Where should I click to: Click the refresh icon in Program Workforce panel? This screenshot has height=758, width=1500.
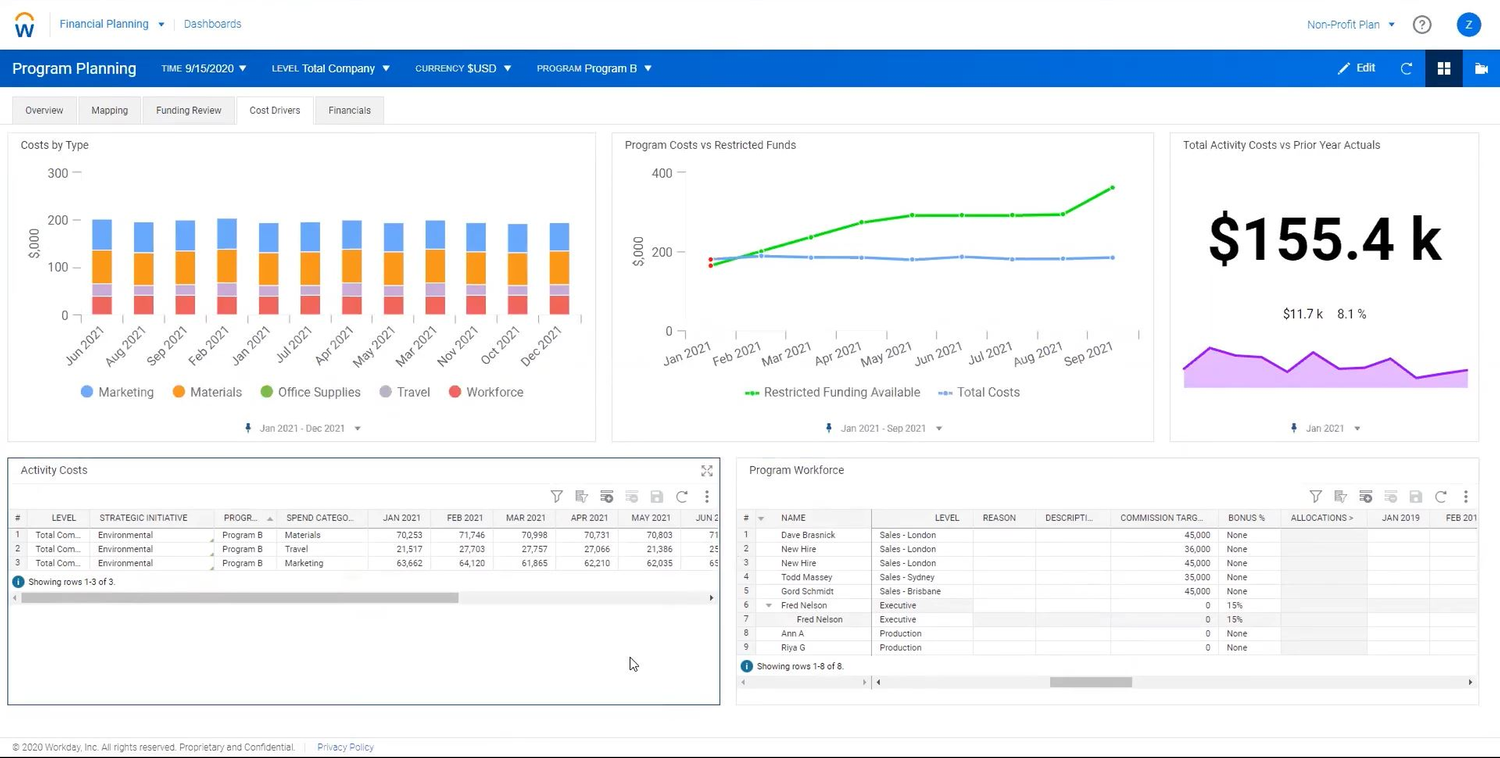click(1440, 496)
